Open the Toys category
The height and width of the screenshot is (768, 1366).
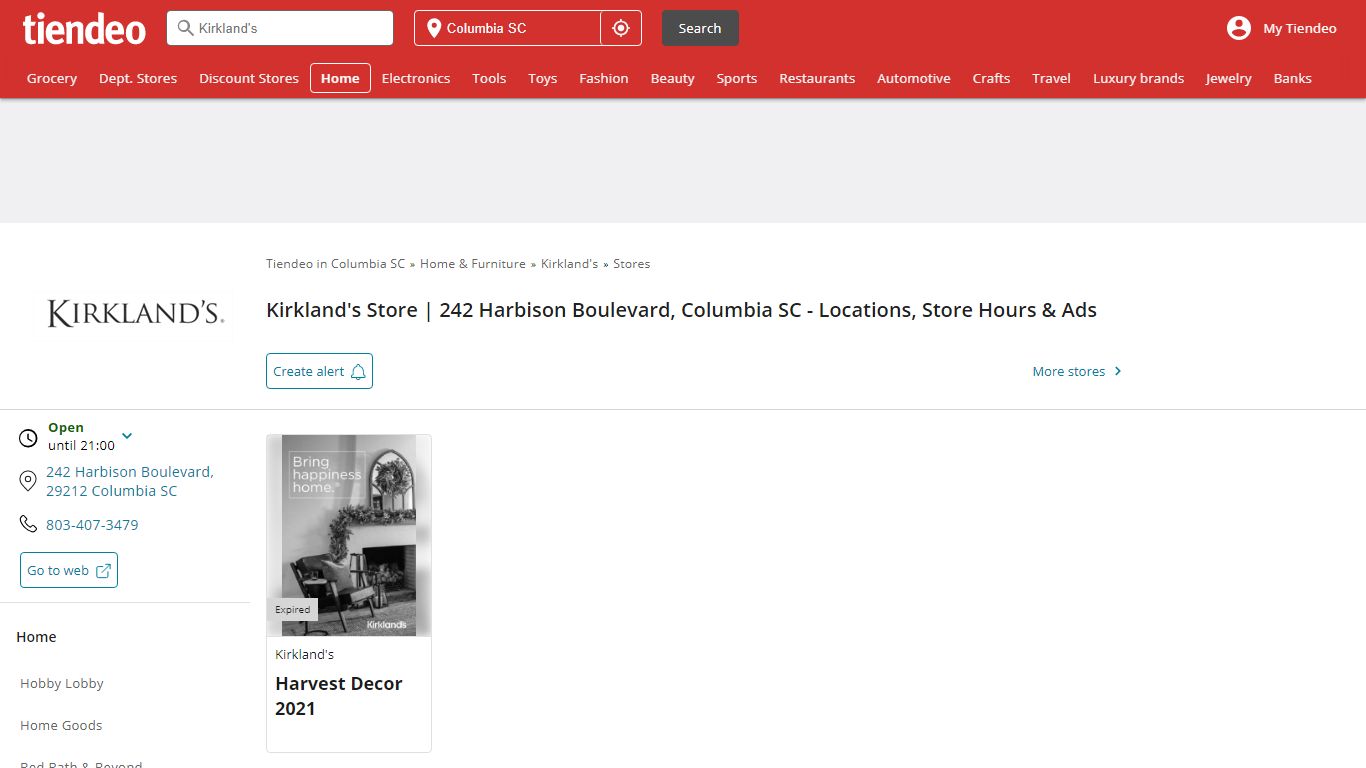tap(543, 78)
